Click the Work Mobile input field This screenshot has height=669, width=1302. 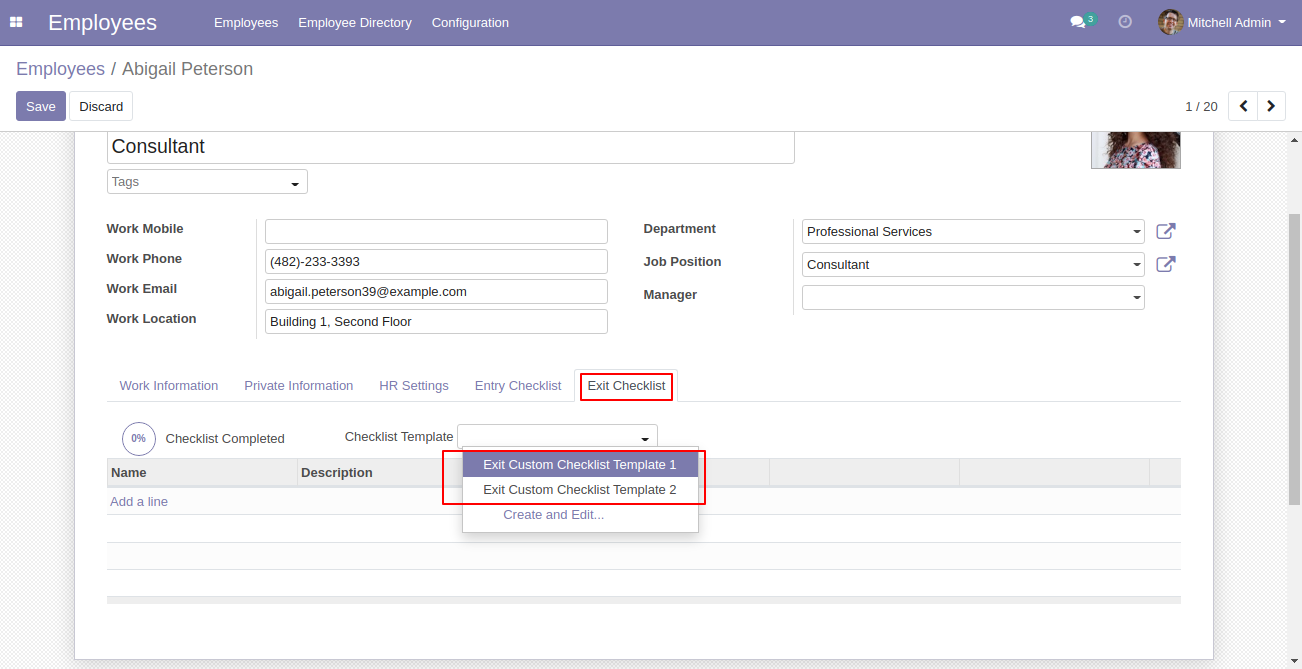point(436,232)
